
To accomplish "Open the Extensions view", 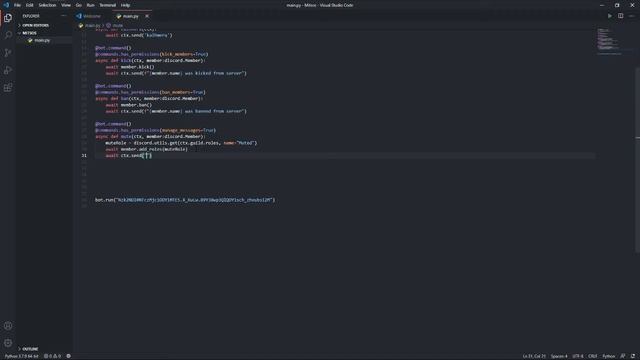I will coord(8,88).
